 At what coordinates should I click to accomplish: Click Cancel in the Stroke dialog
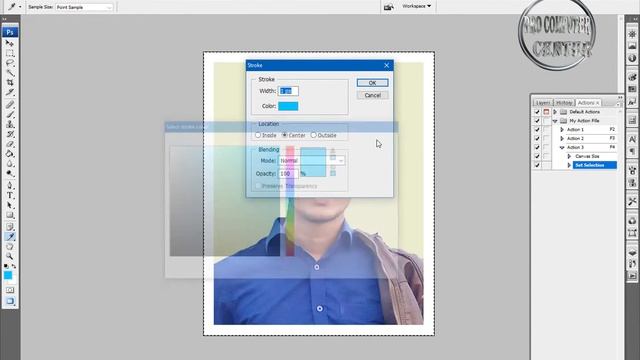[x=372, y=95]
